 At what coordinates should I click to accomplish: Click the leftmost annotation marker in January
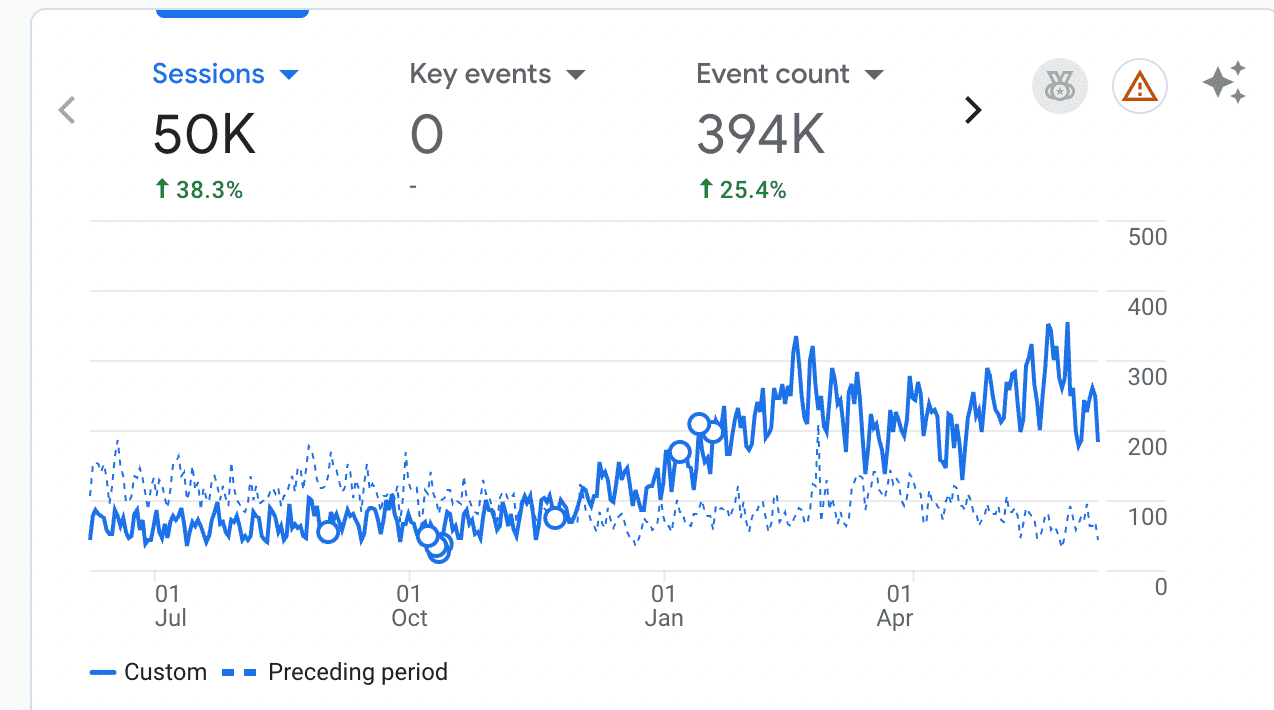(680, 452)
